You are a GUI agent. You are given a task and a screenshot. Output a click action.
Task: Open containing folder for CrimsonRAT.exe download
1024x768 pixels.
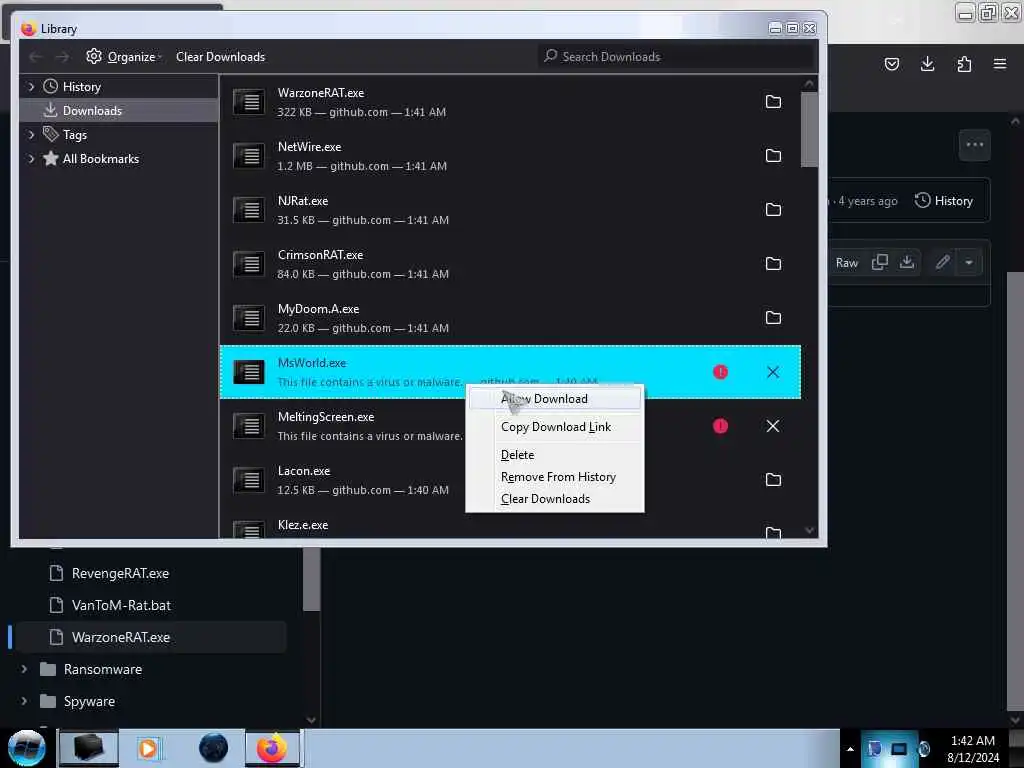point(773,264)
